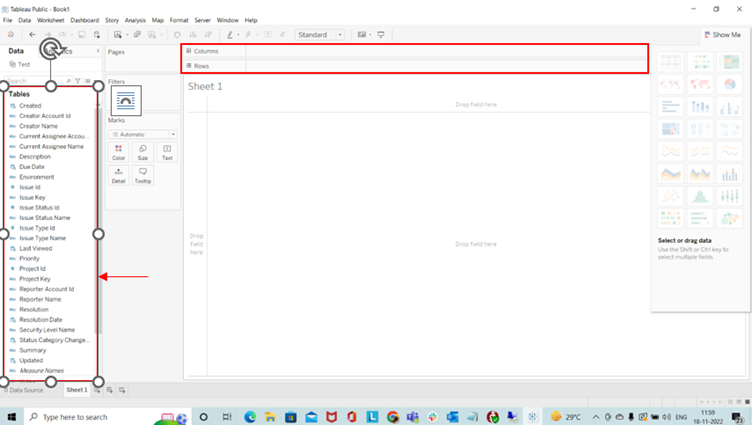Select the histogram chart in Show Me

pos(700,196)
